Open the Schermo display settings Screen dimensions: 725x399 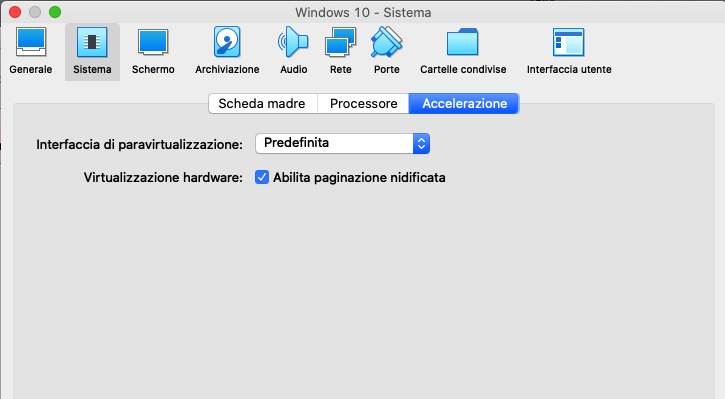point(153,51)
